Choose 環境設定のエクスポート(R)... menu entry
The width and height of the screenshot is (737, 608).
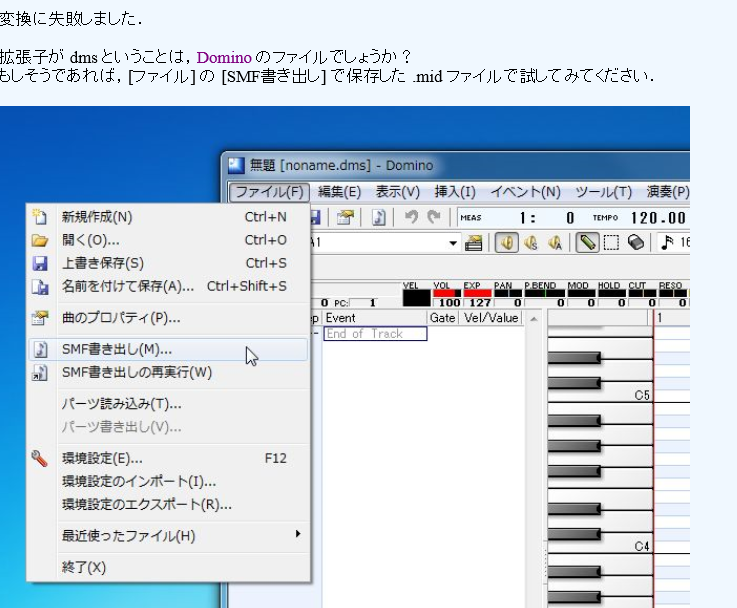[x=168, y=505]
